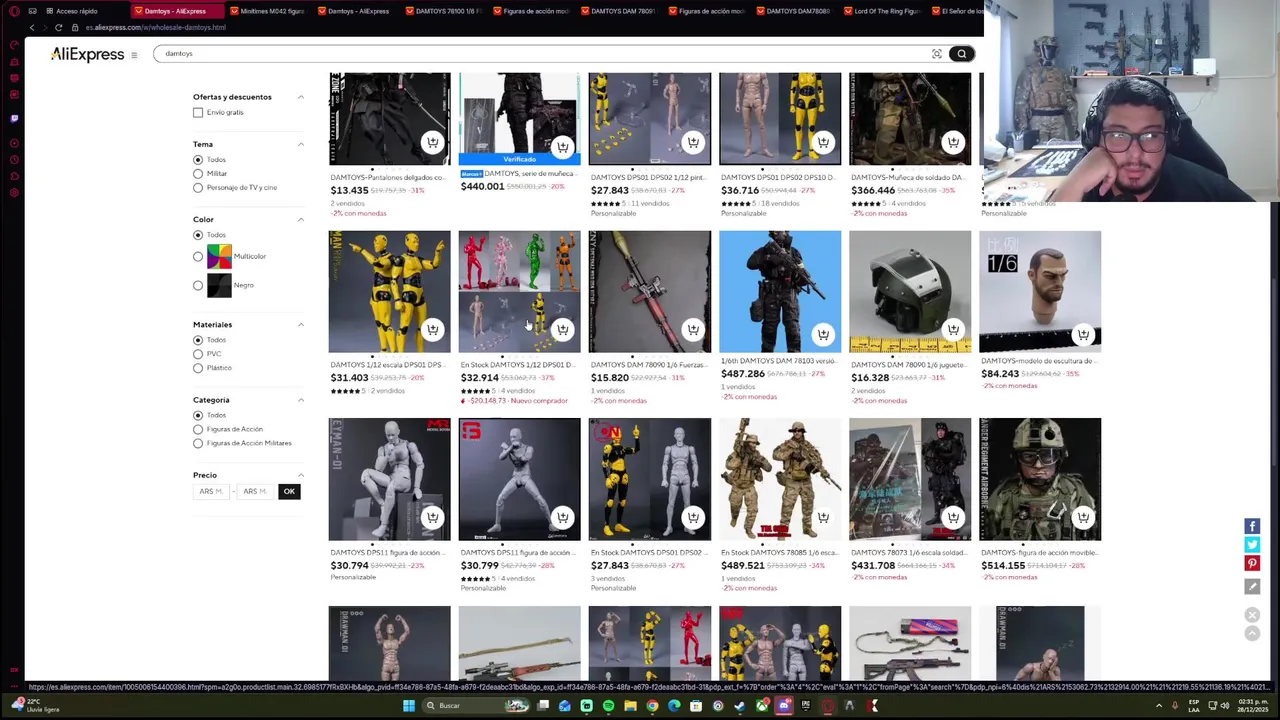Open the Windows Start menu
The width and height of the screenshot is (1280, 720).
coord(408,706)
